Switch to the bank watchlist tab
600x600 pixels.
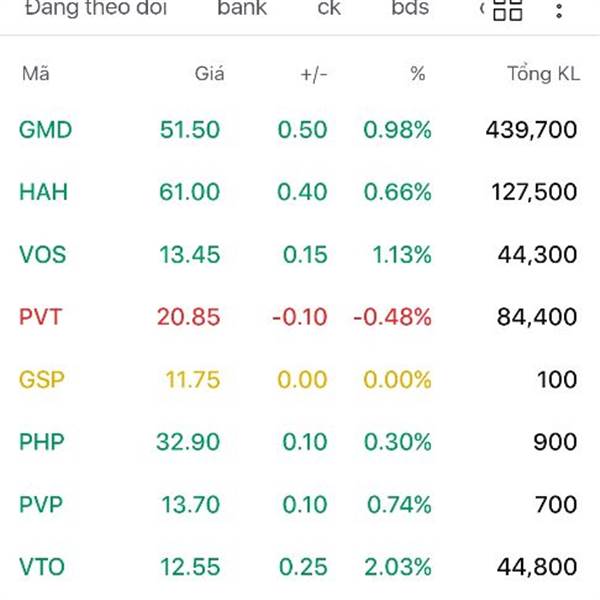[x=242, y=8]
